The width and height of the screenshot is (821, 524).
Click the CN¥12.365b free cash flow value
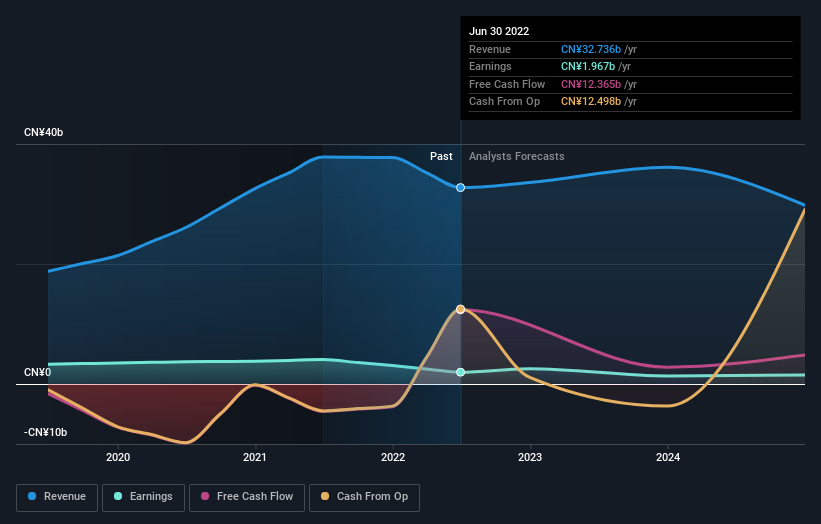tap(591, 84)
